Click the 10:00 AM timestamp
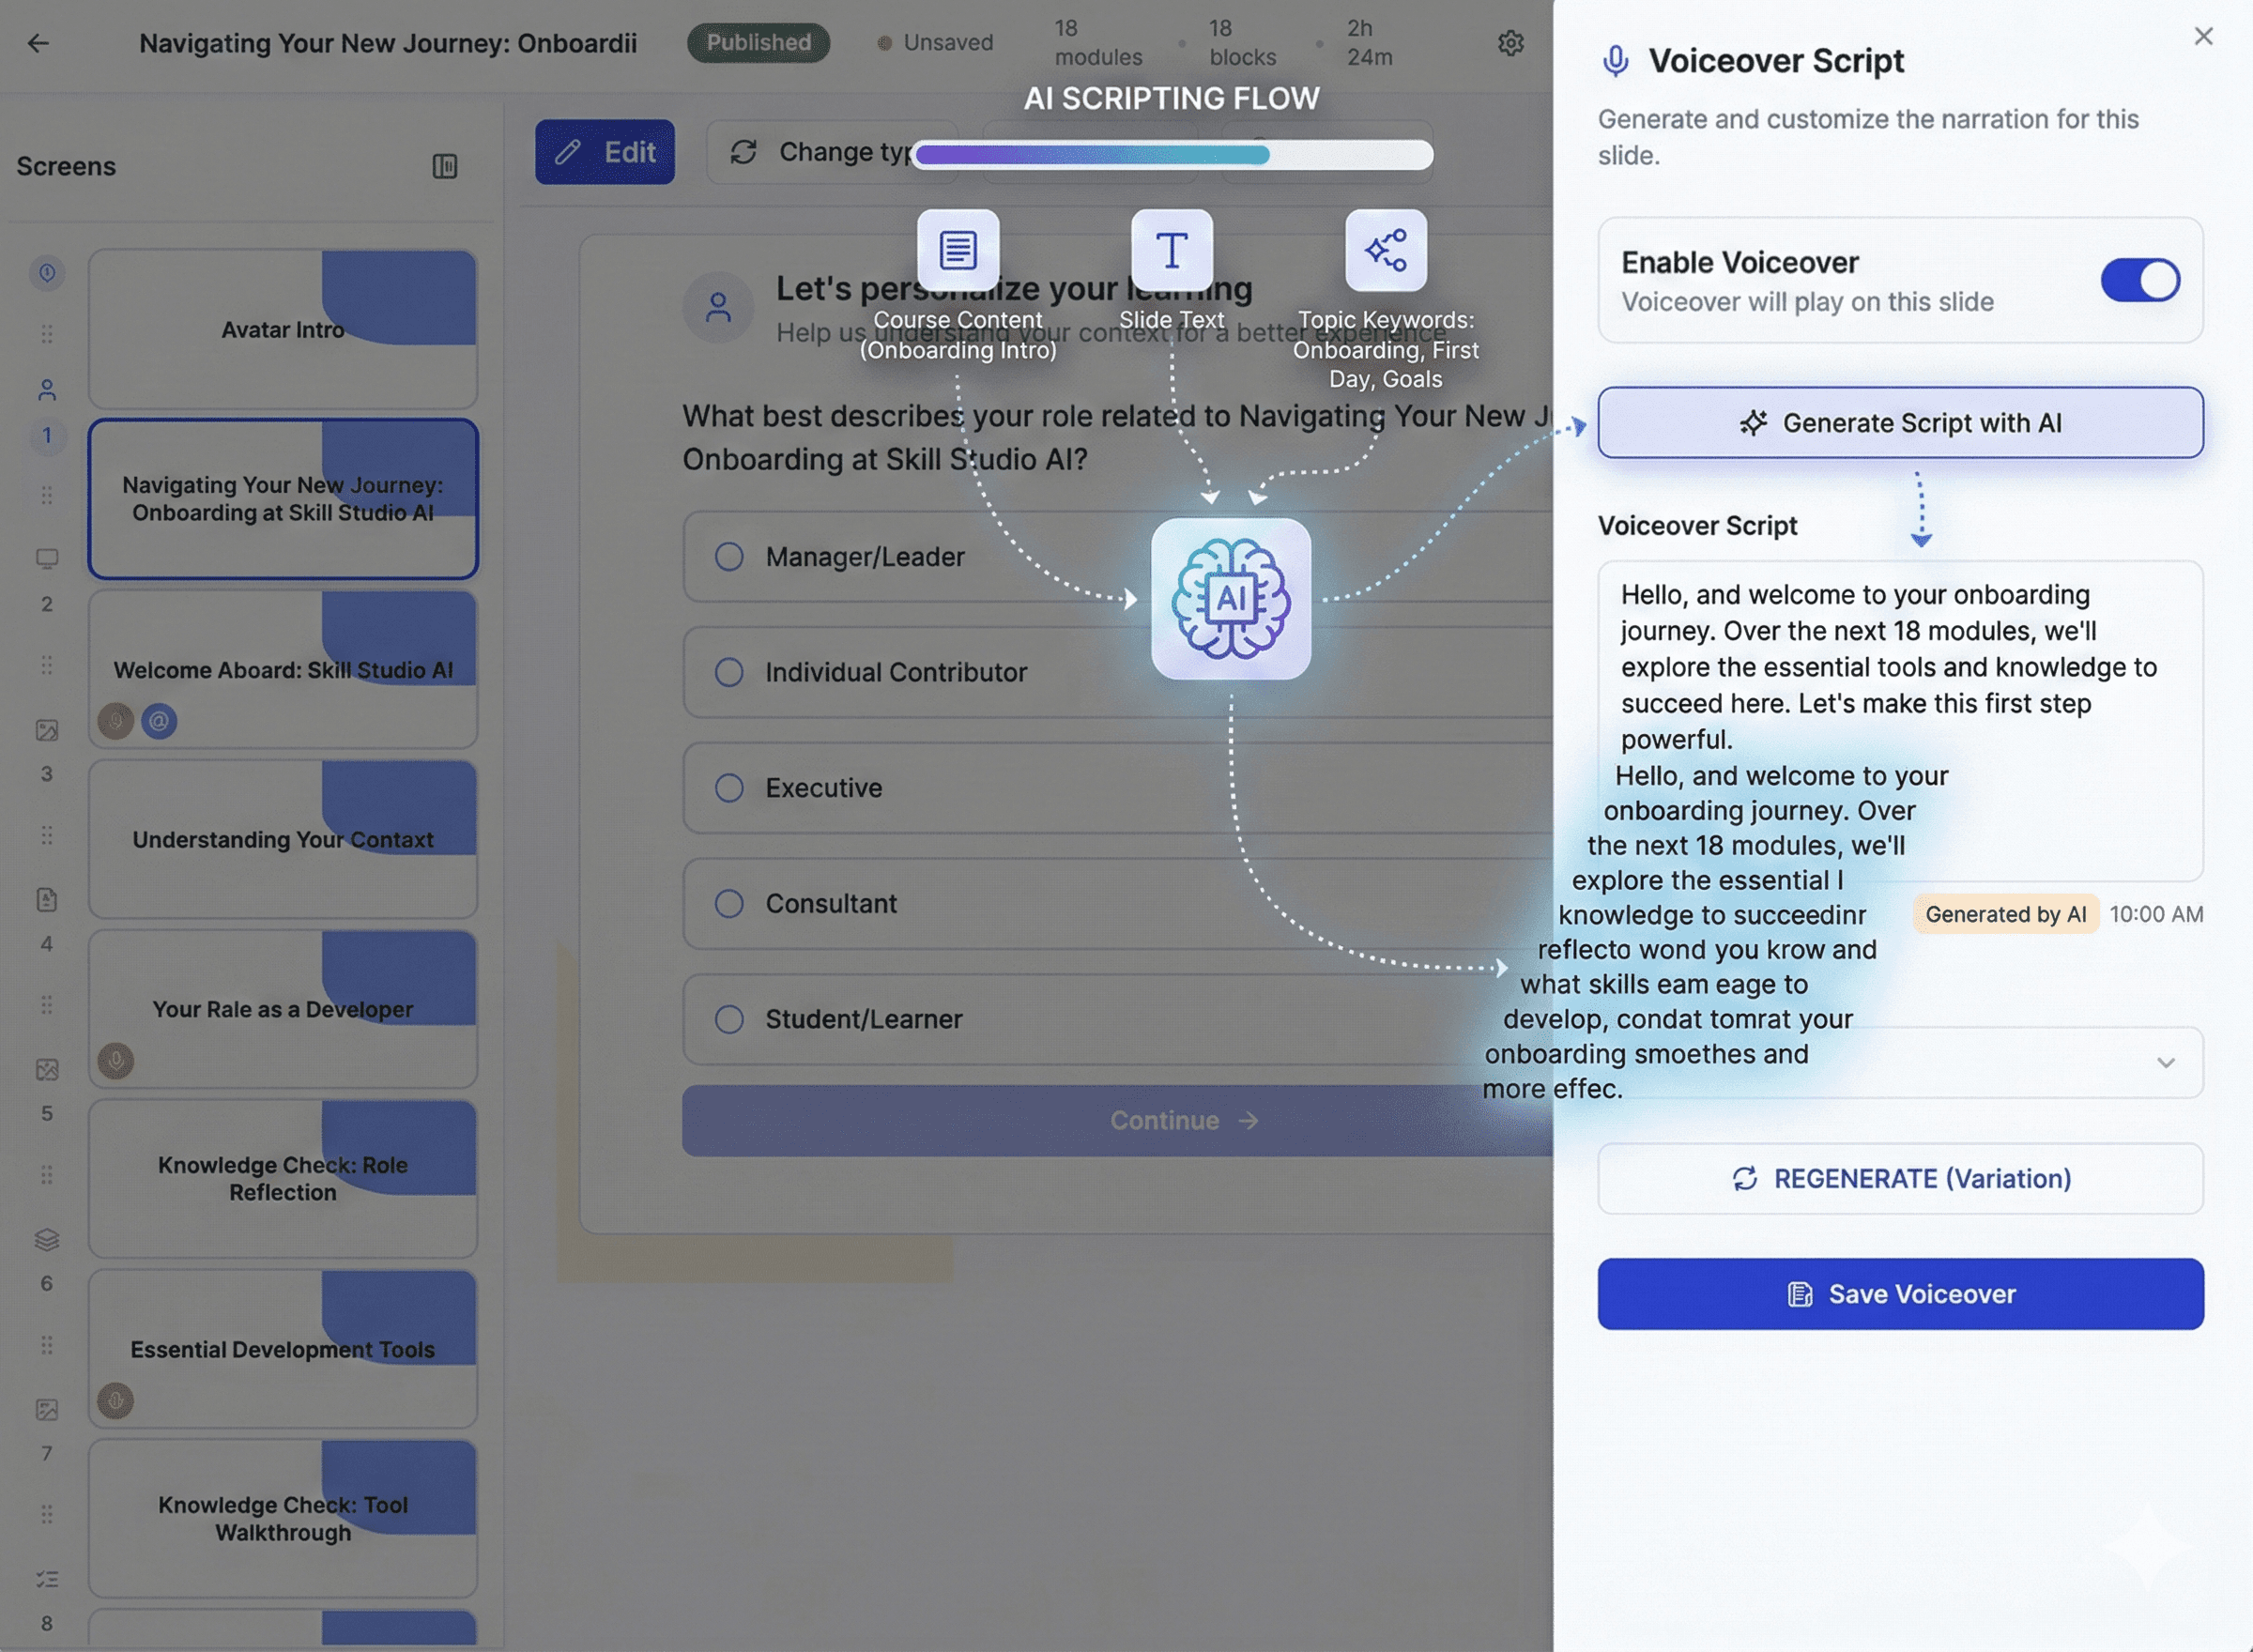2253x1652 pixels. coord(2156,915)
